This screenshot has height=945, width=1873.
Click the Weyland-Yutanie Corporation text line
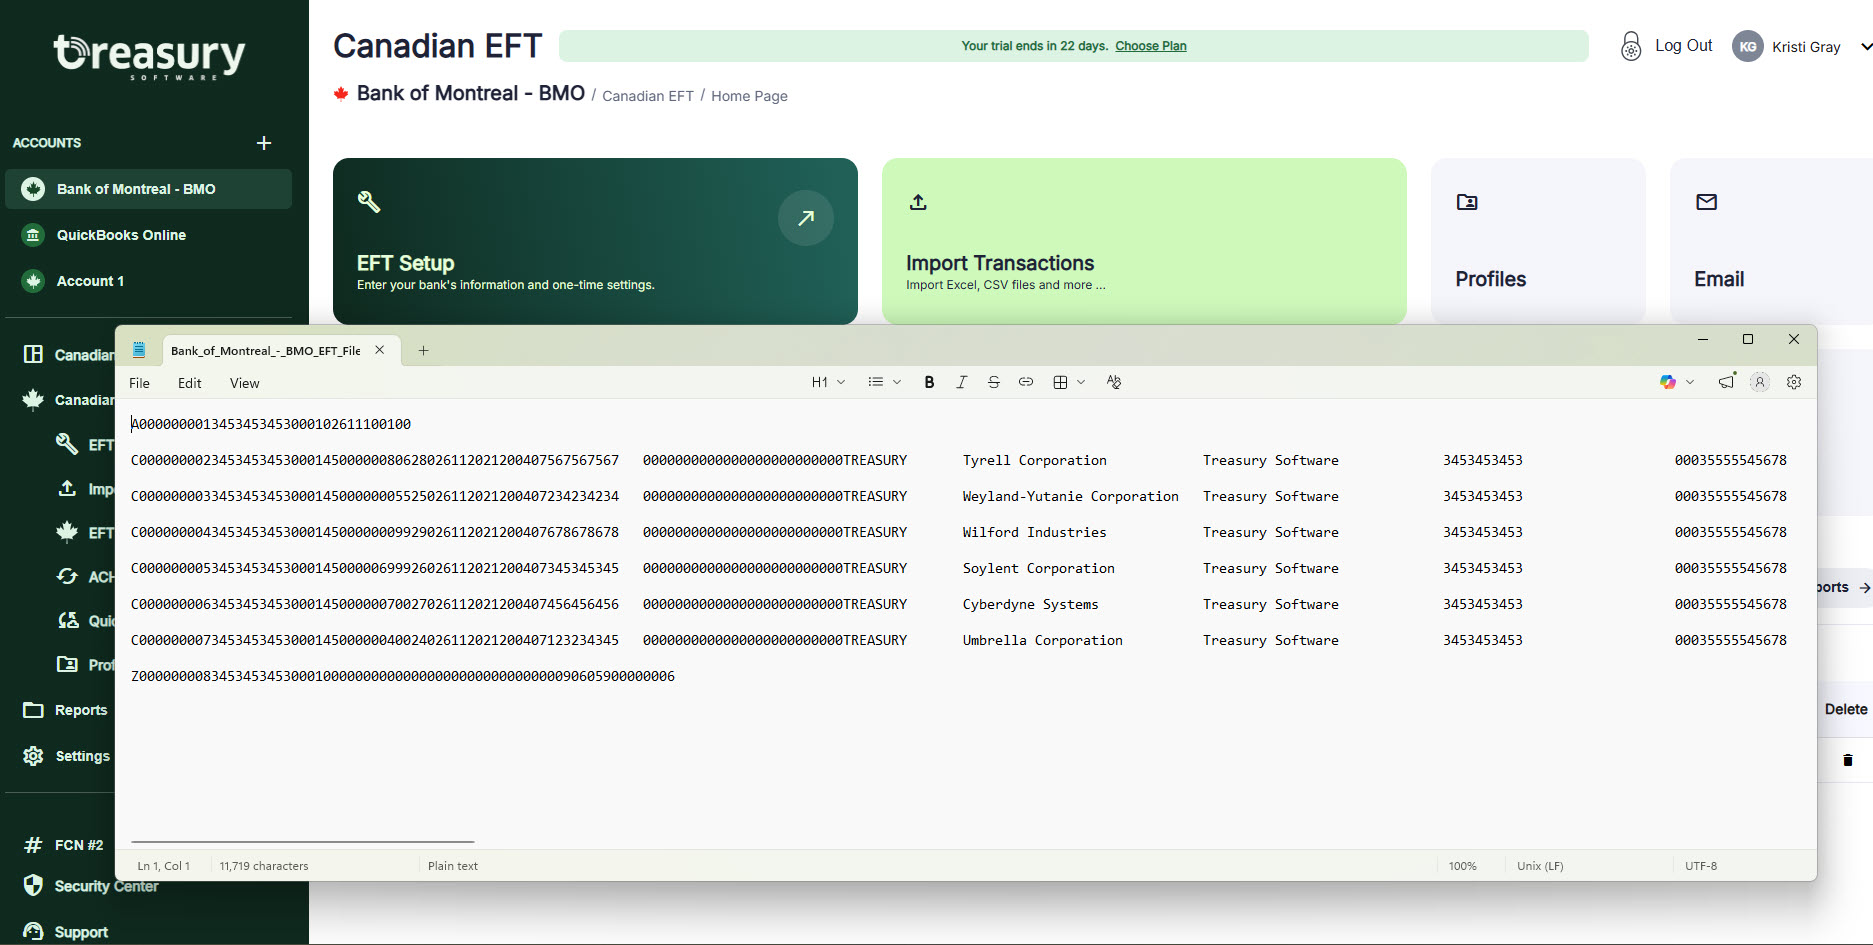959,496
